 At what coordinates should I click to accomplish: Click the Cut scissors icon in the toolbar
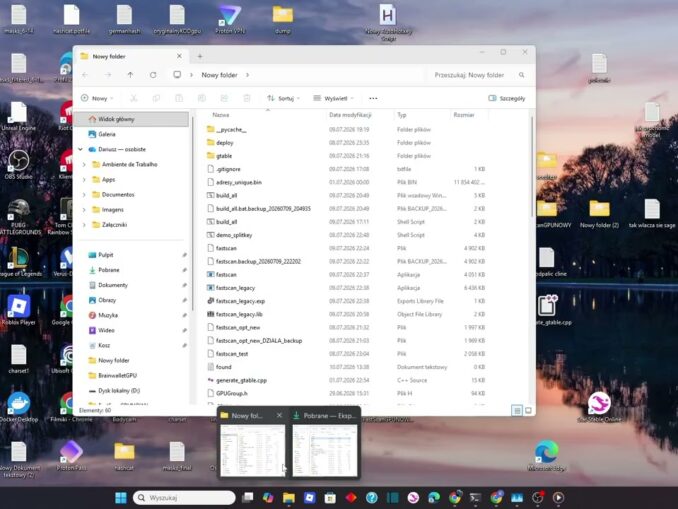tap(134, 98)
